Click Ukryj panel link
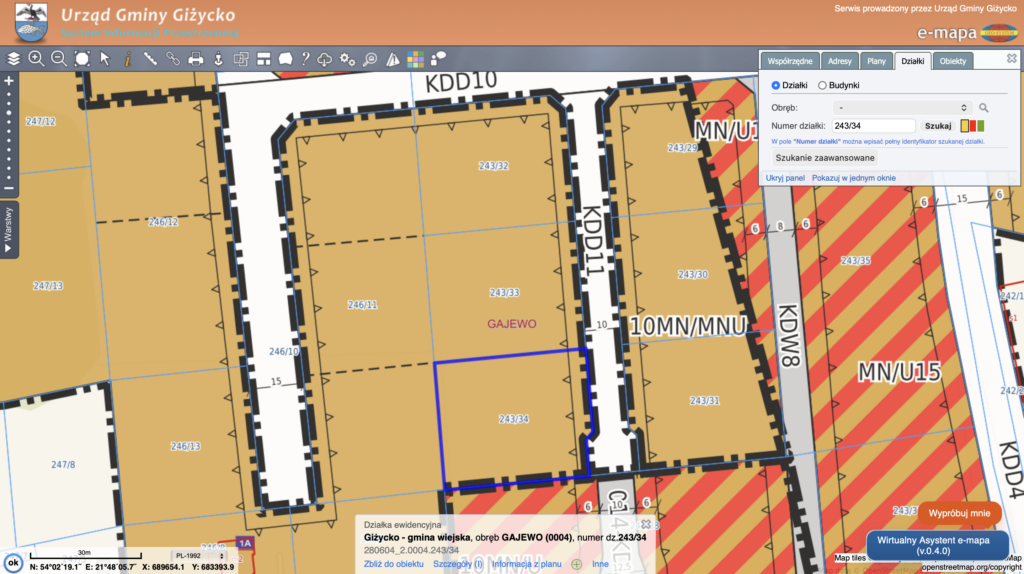The image size is (1024, 574). (785, 178)
